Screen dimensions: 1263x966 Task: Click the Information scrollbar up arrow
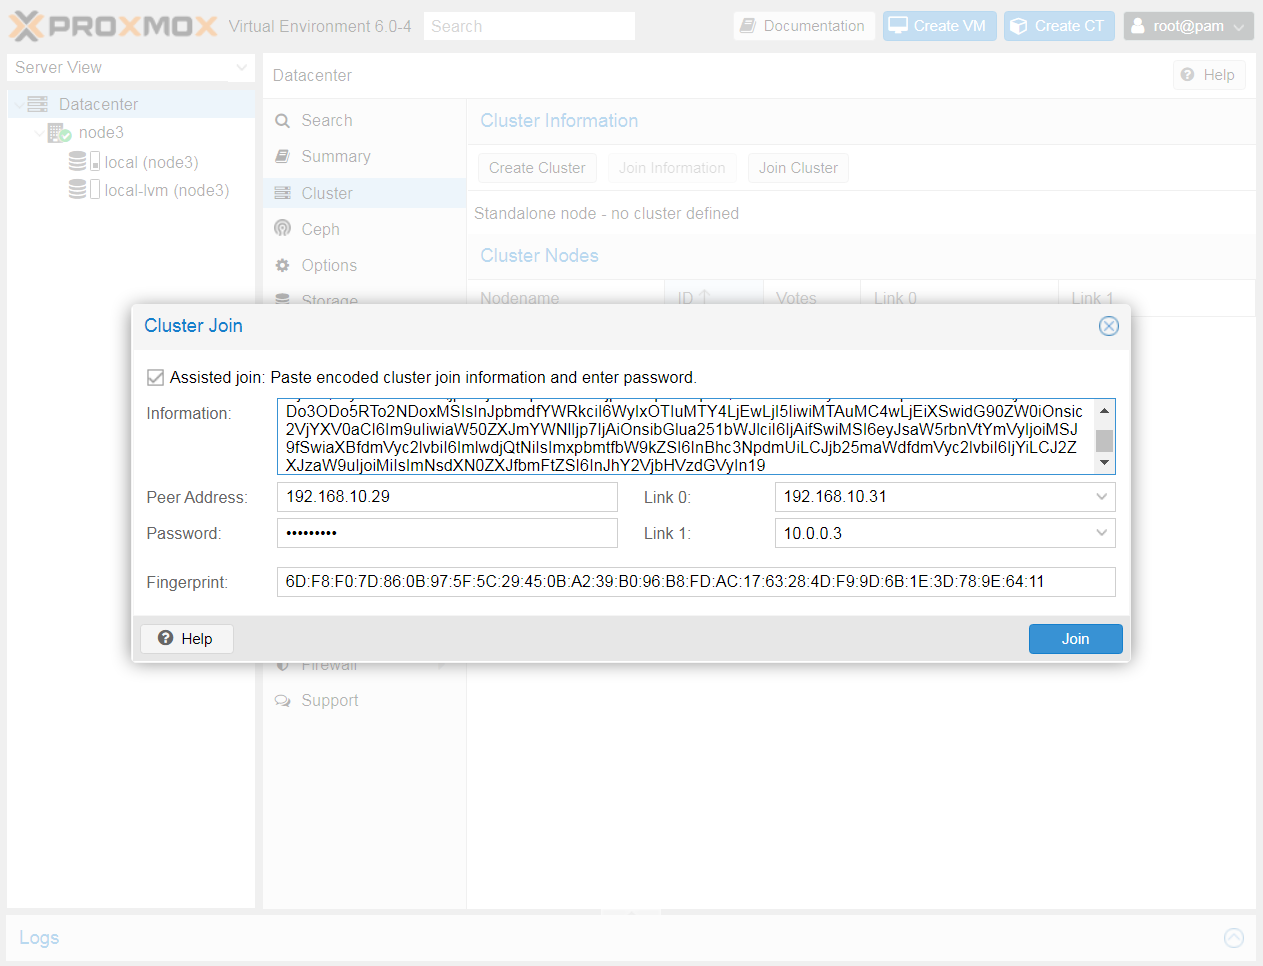[x=1104, y=410]
